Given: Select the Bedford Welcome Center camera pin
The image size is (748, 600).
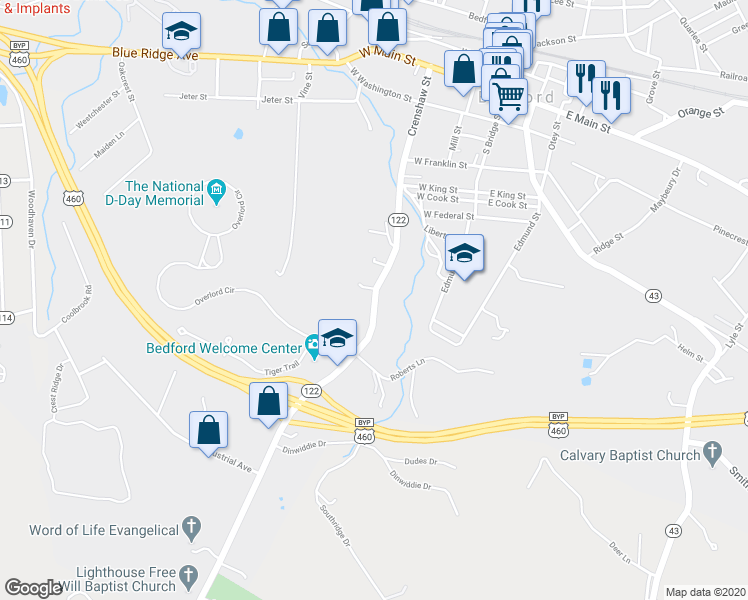Looking at the screenshot, I should [312, 347].
